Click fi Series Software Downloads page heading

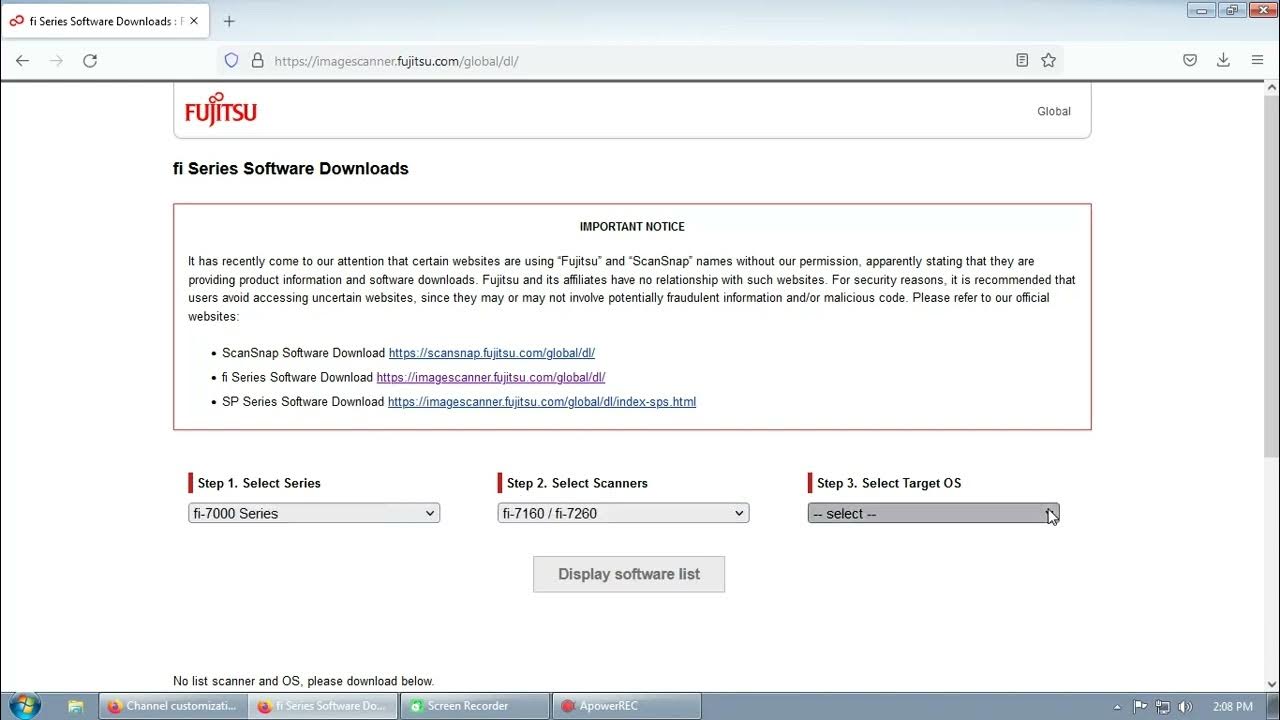[291, 169]
